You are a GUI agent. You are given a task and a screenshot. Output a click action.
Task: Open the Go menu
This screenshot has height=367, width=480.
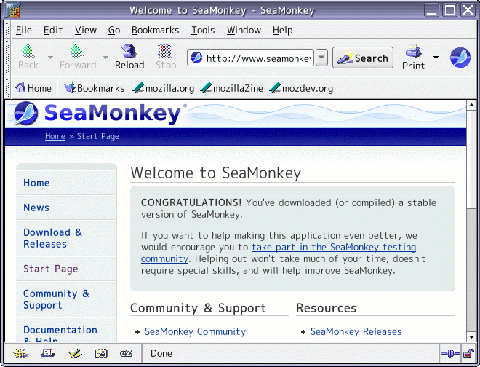[114, 30]
